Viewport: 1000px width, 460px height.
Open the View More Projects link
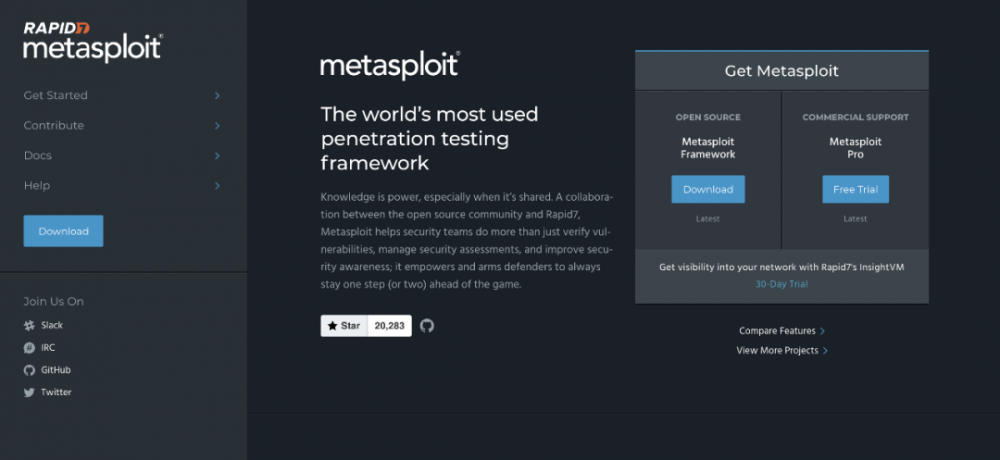778,351
